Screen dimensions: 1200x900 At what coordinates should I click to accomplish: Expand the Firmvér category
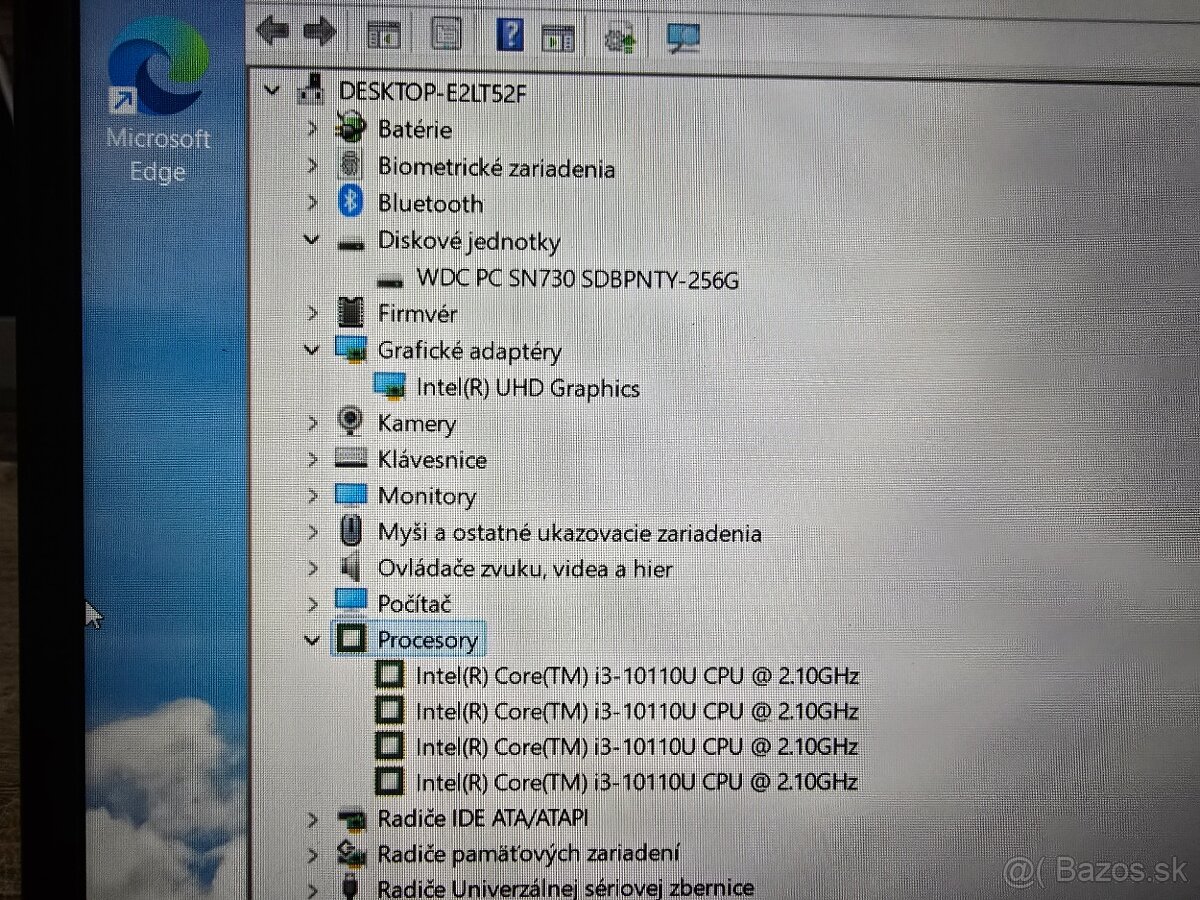312,313
